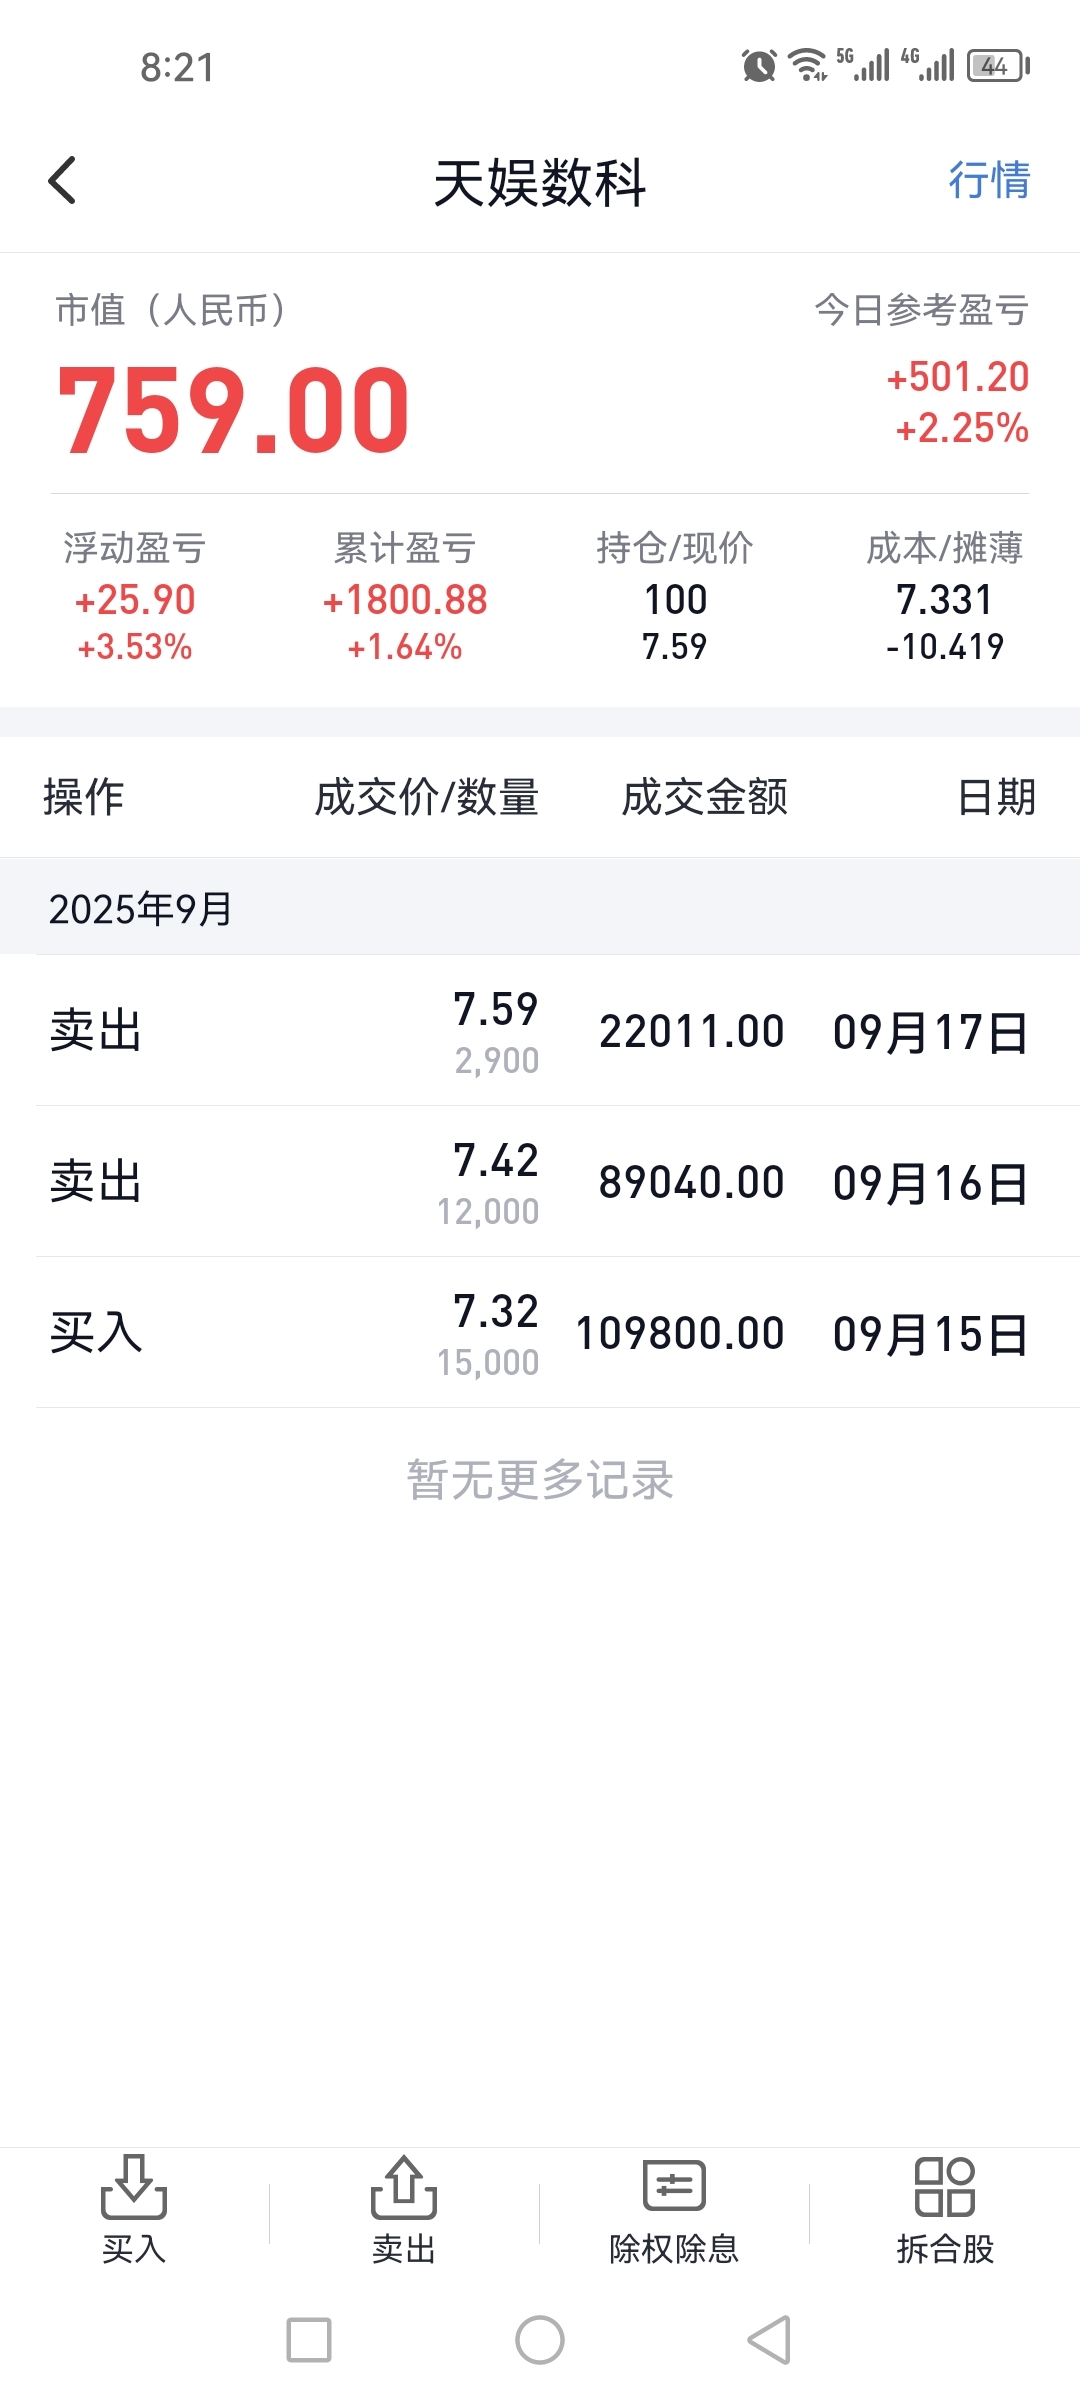
Task: Tap the 759.00 market value amount
Action: tap(233, 409)
